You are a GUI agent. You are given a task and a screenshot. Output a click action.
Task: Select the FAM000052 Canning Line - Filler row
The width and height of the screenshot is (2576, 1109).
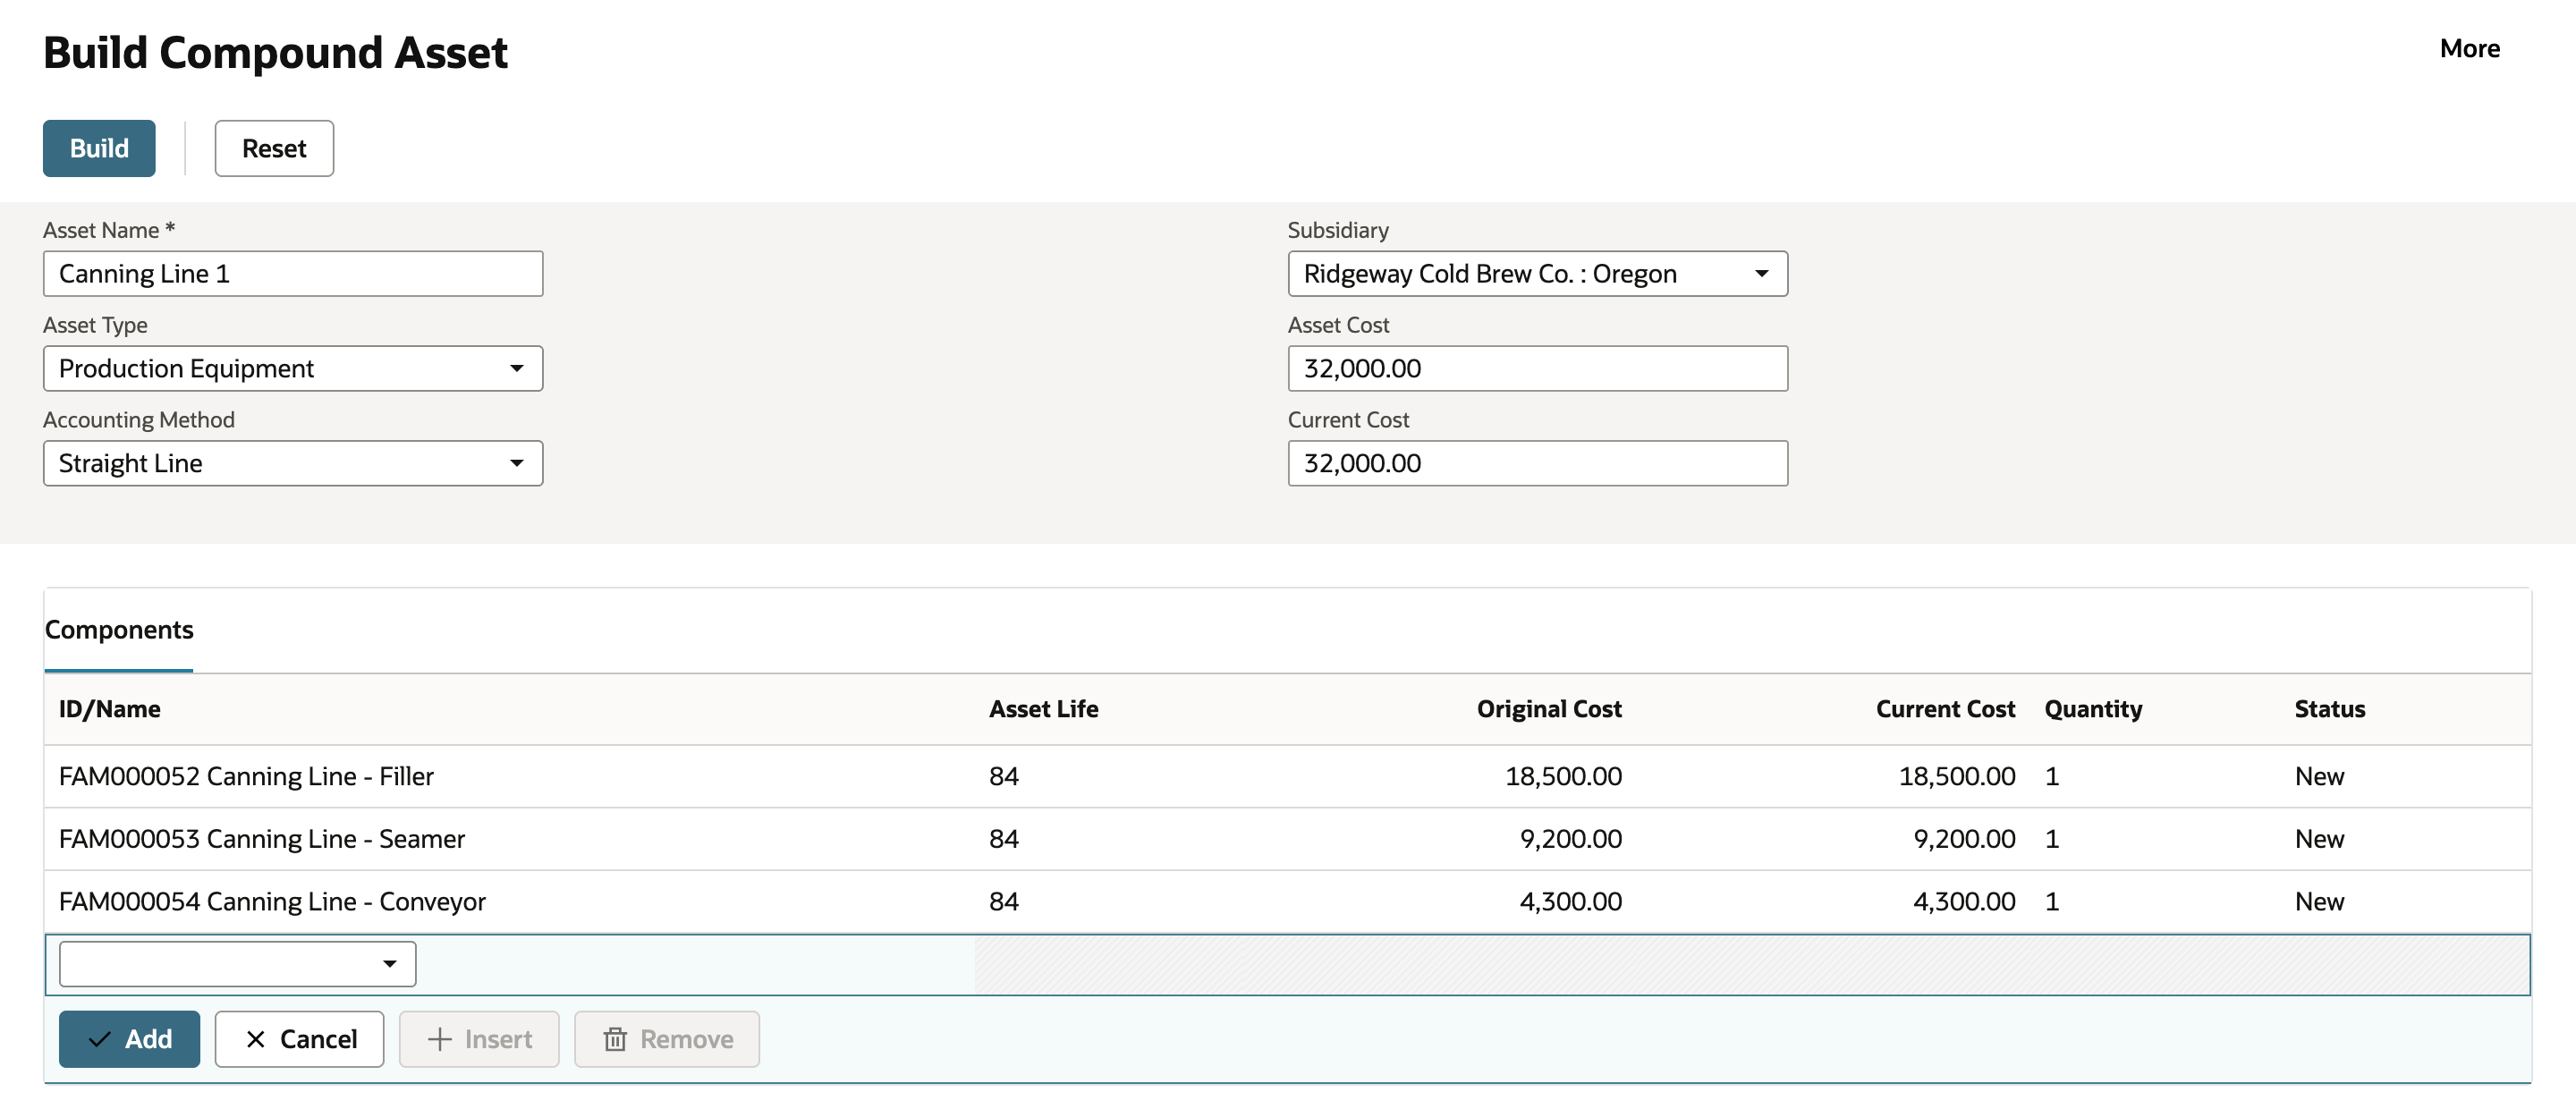pos(1287,776)
